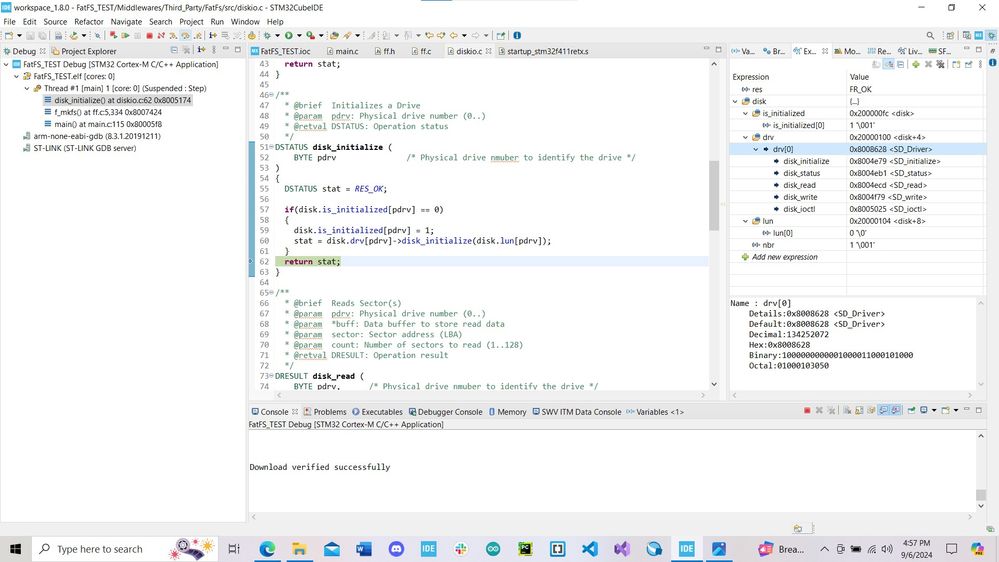999x562 pixels.
Task: Collapse the drv[0] expression node
Action: (756, 149)
